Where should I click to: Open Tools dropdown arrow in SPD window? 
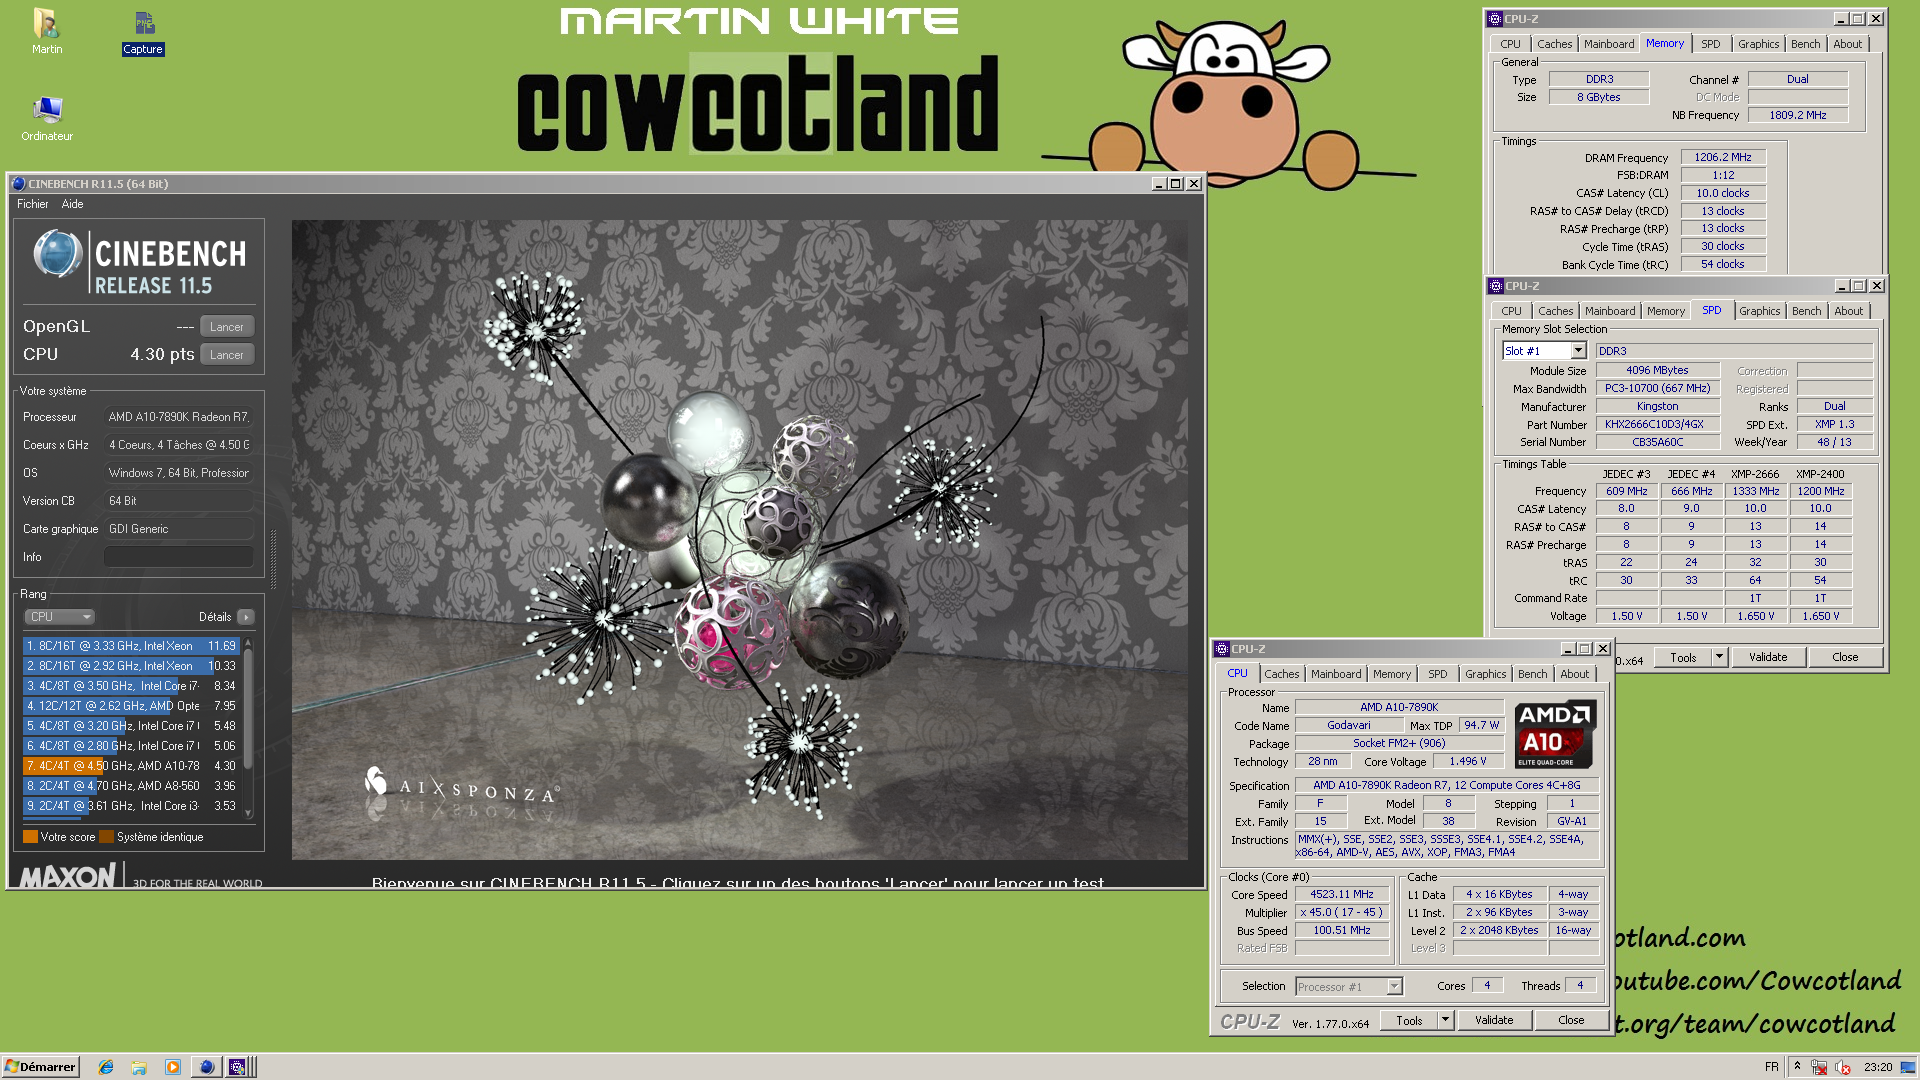coord(1719,657)
